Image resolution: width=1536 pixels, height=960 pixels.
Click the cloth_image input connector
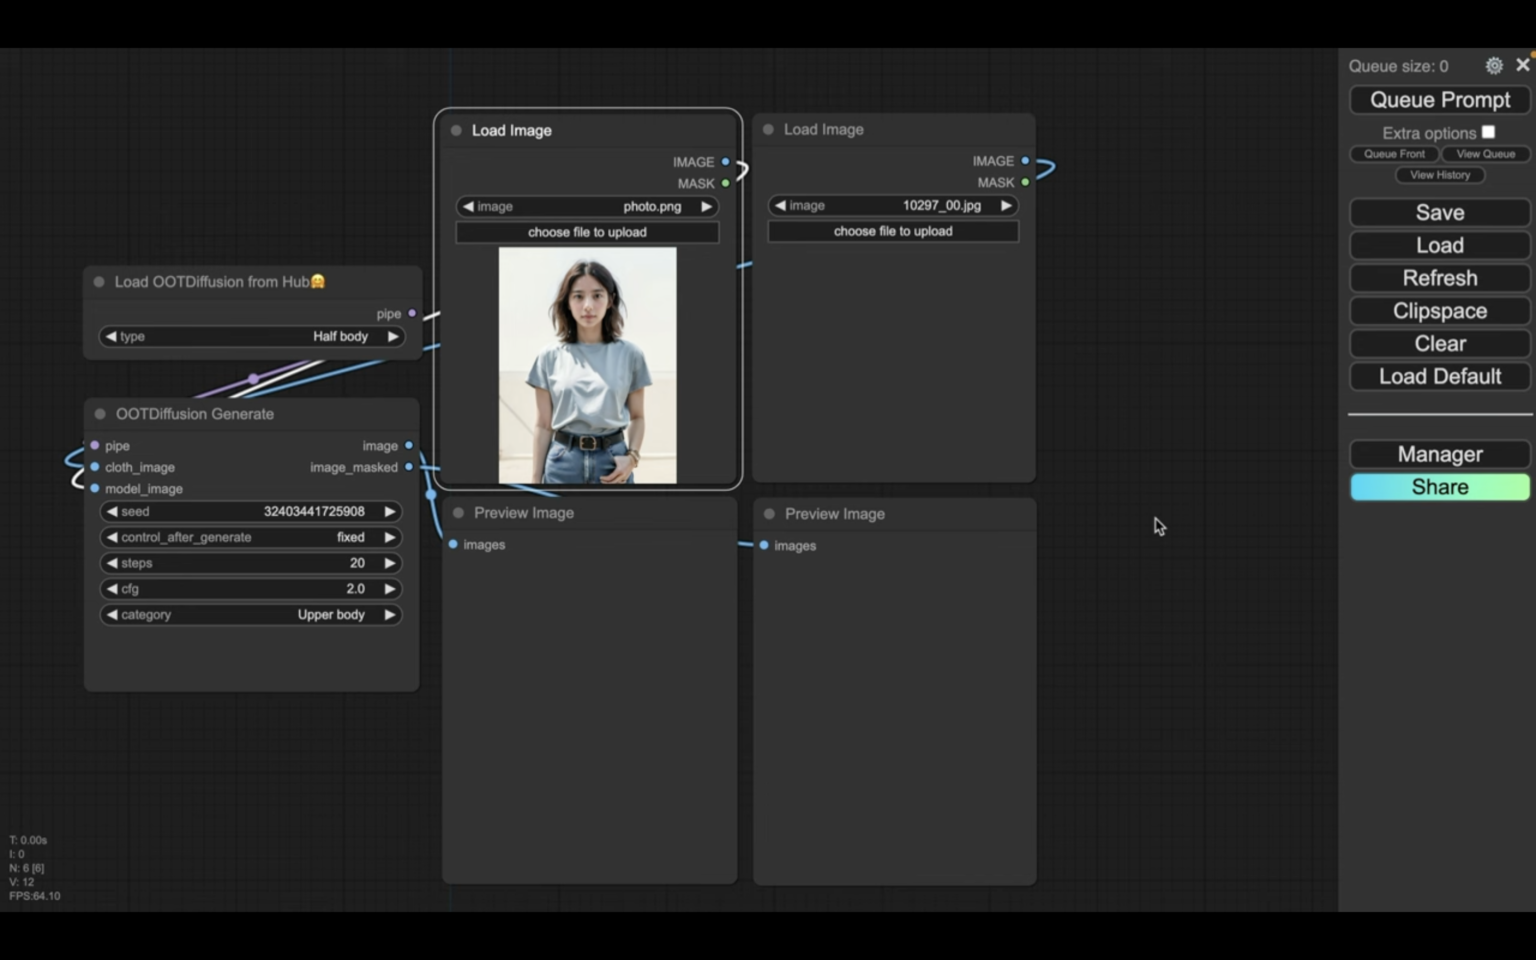click(95, 467)
